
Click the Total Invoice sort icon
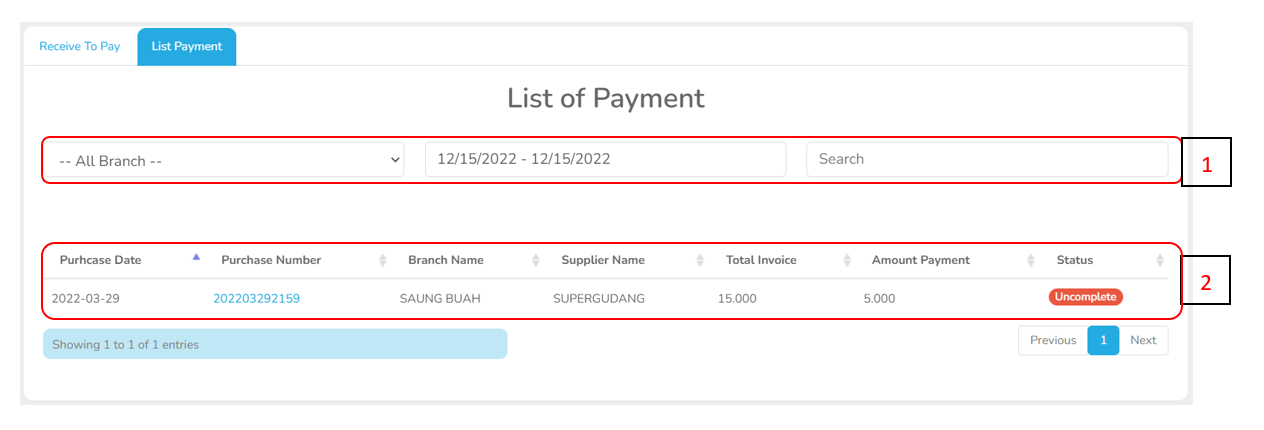[x=846, y=260]
